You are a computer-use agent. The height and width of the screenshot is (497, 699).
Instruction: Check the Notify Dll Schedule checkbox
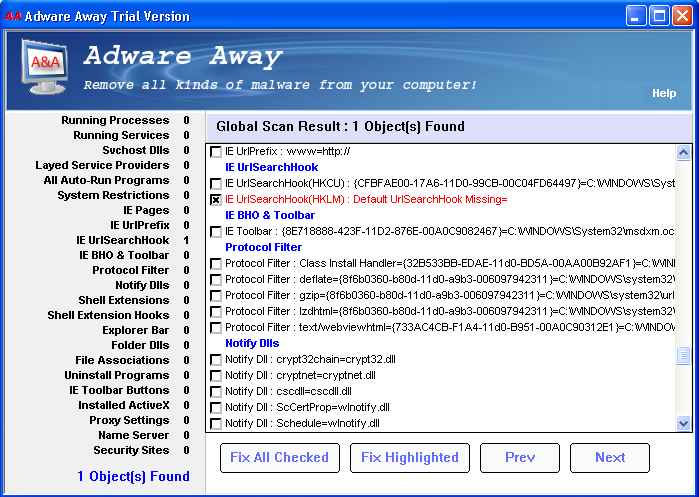coord(216,424)
